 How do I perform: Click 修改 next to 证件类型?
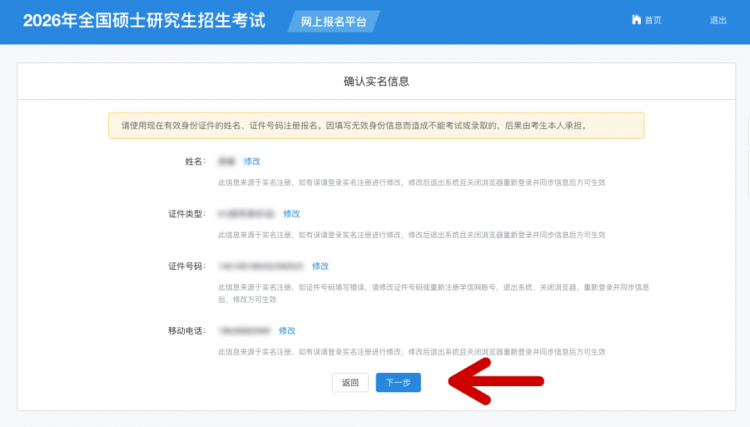coord(291,213)
